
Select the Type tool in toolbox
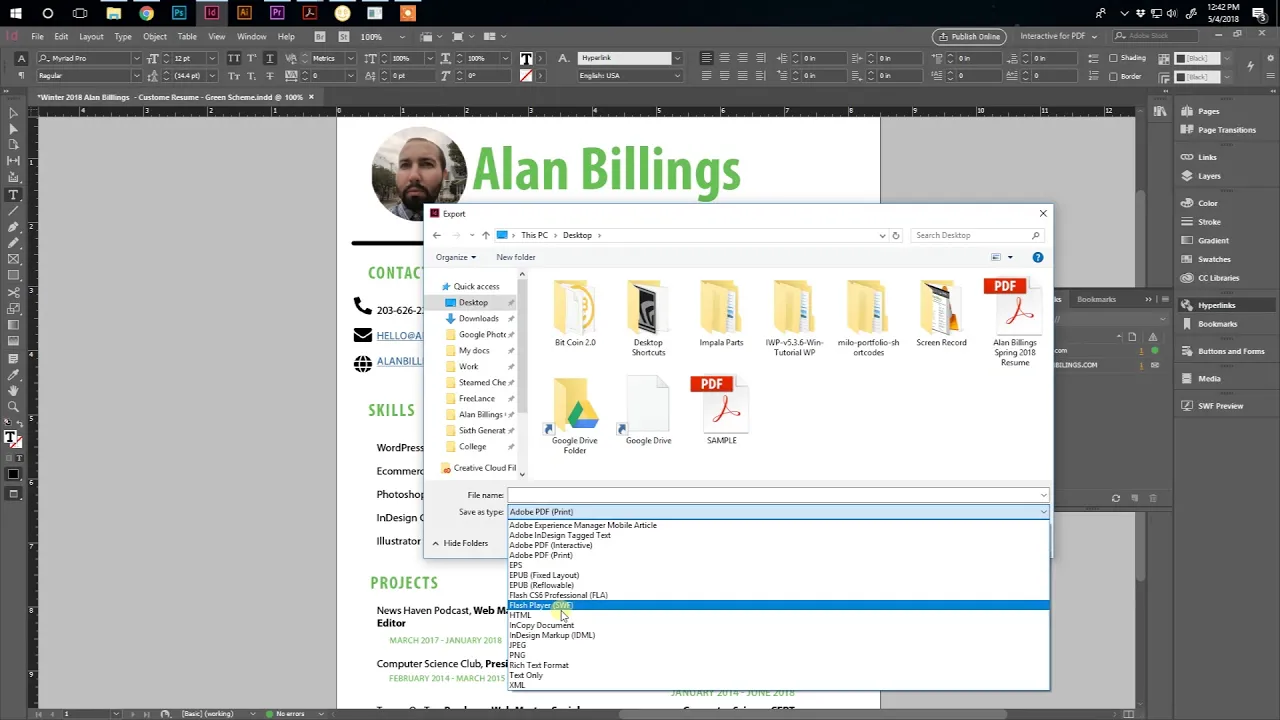point(13,195)
